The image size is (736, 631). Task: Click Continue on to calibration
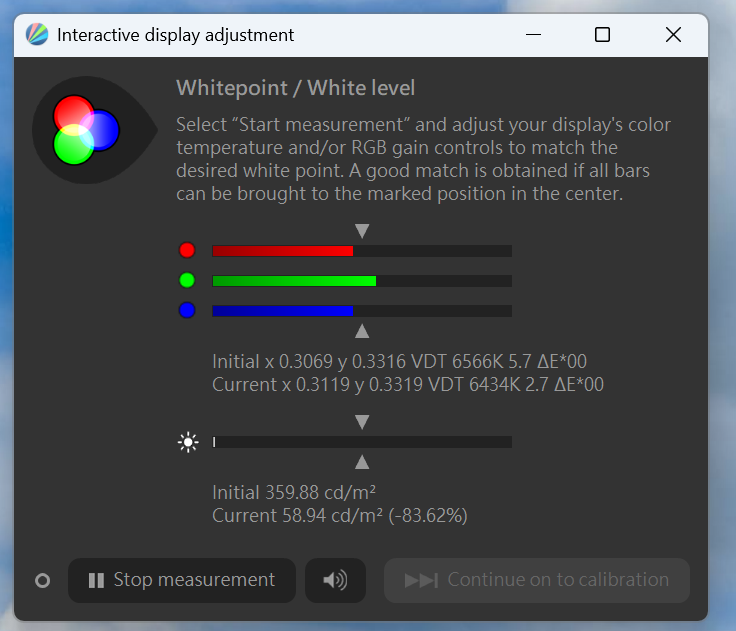click(537, 580)
